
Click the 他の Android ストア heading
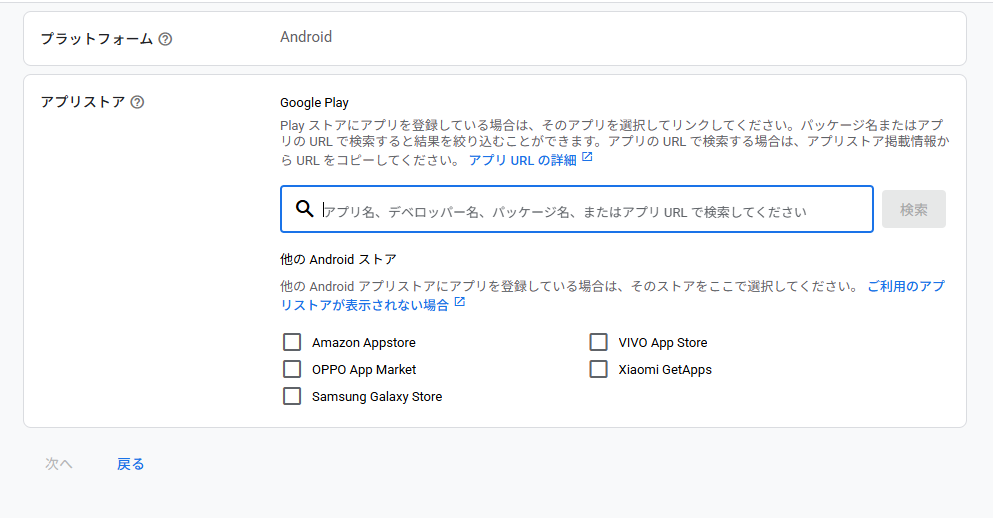(338, 259)
